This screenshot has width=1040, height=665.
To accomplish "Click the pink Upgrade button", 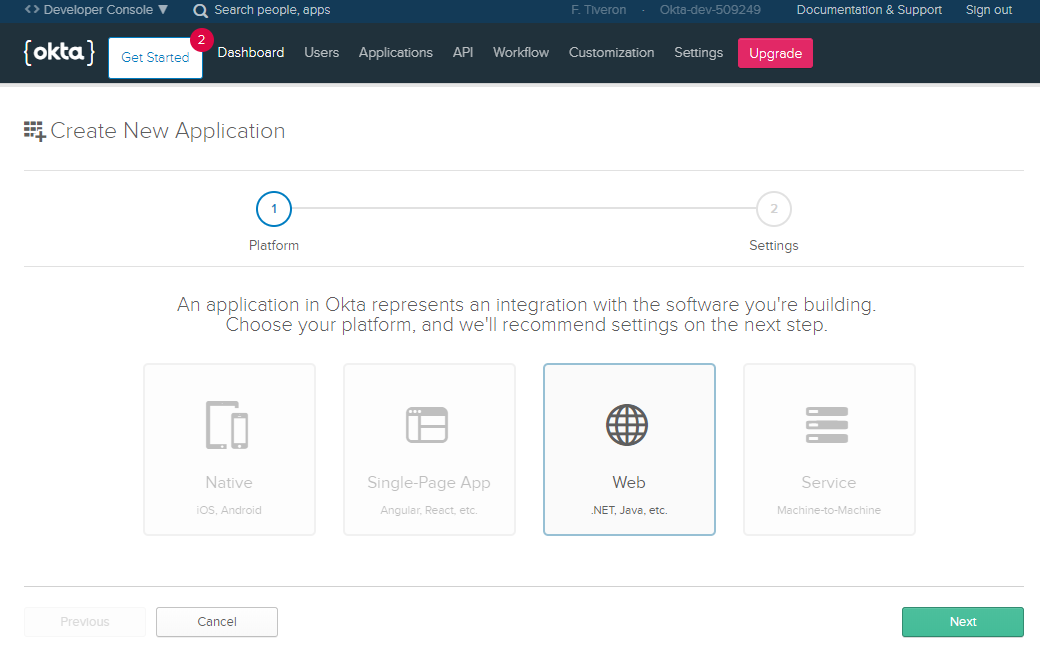I will [x=775, y=54].
